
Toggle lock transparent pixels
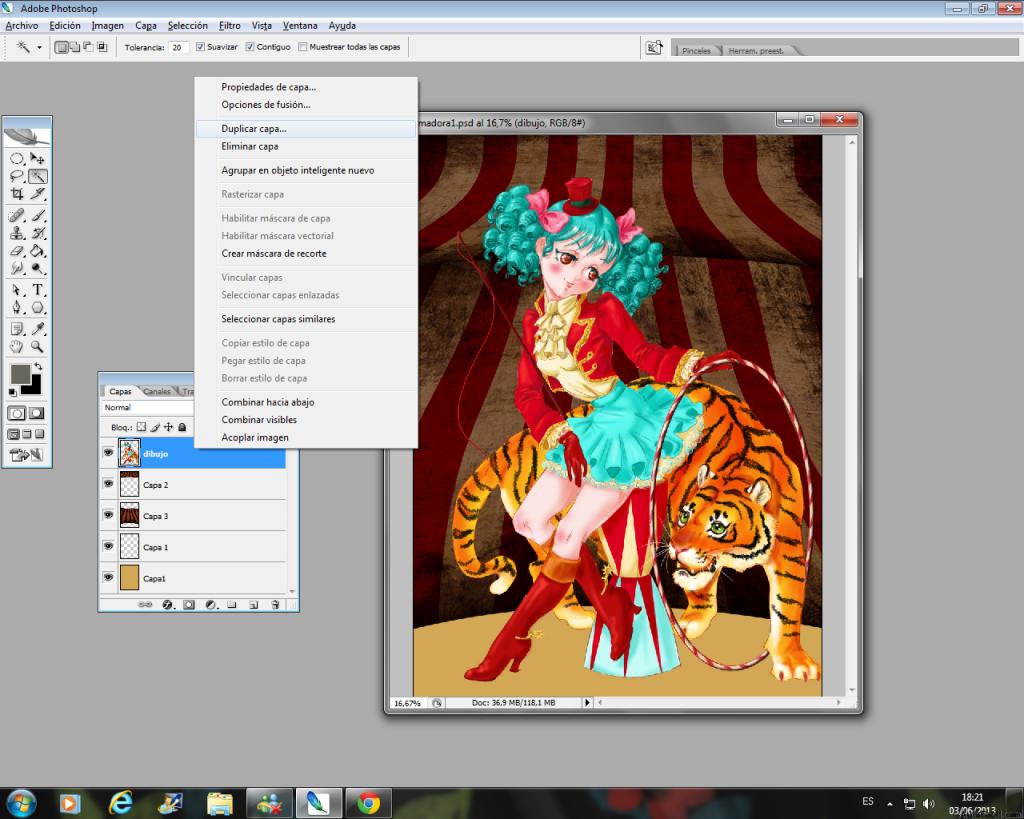pyautogui.click(x=141, y=427)
